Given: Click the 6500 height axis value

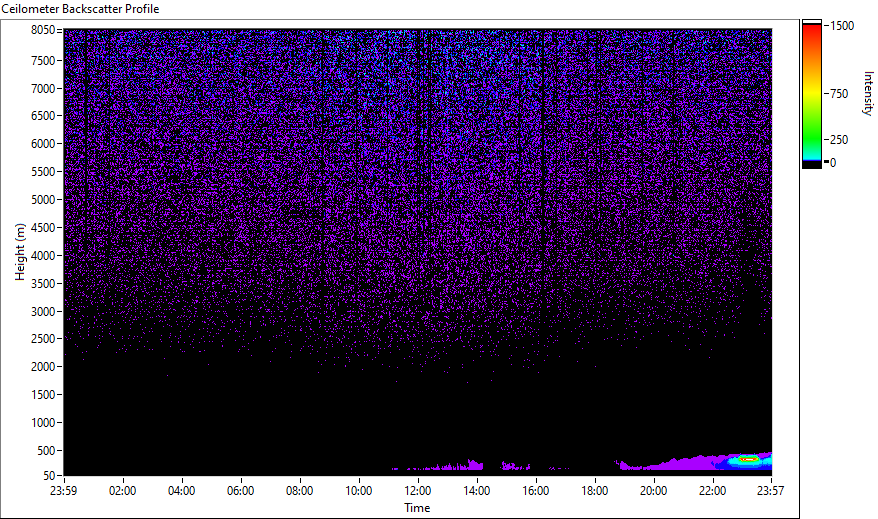Looking at the screenshot, I should [43, 116].
